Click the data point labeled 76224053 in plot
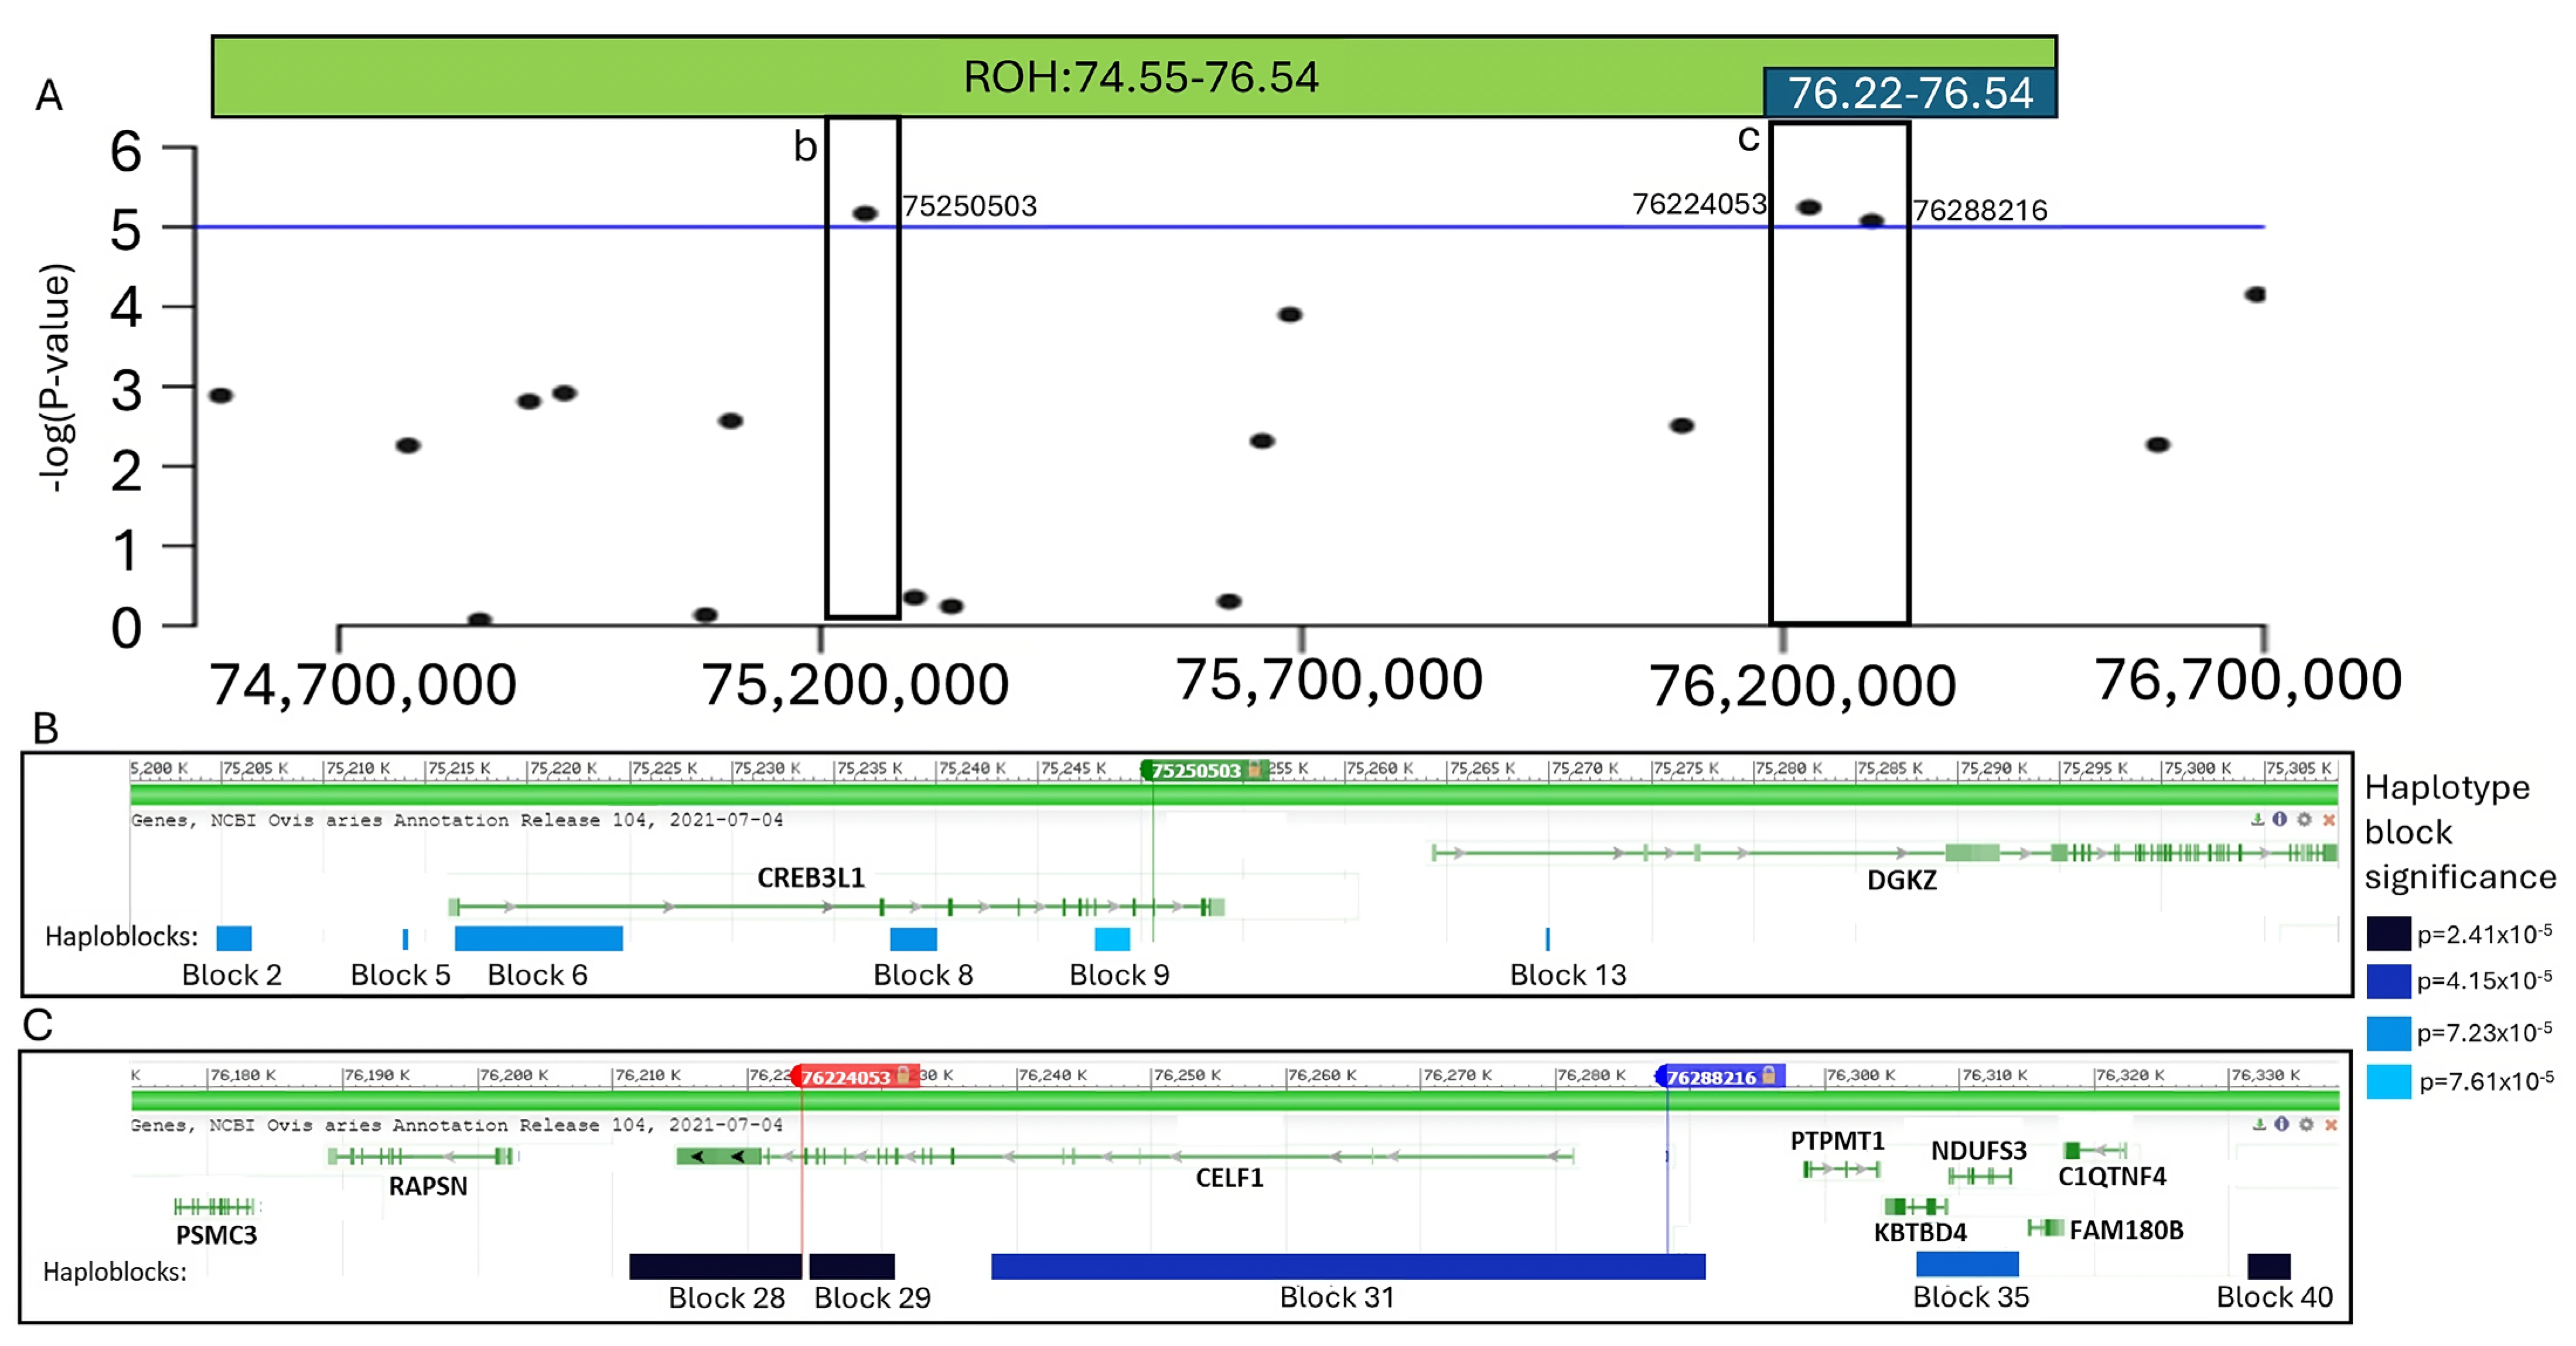The width and height of the screenshot is (2576, 1346). (x=1809, y=207)
